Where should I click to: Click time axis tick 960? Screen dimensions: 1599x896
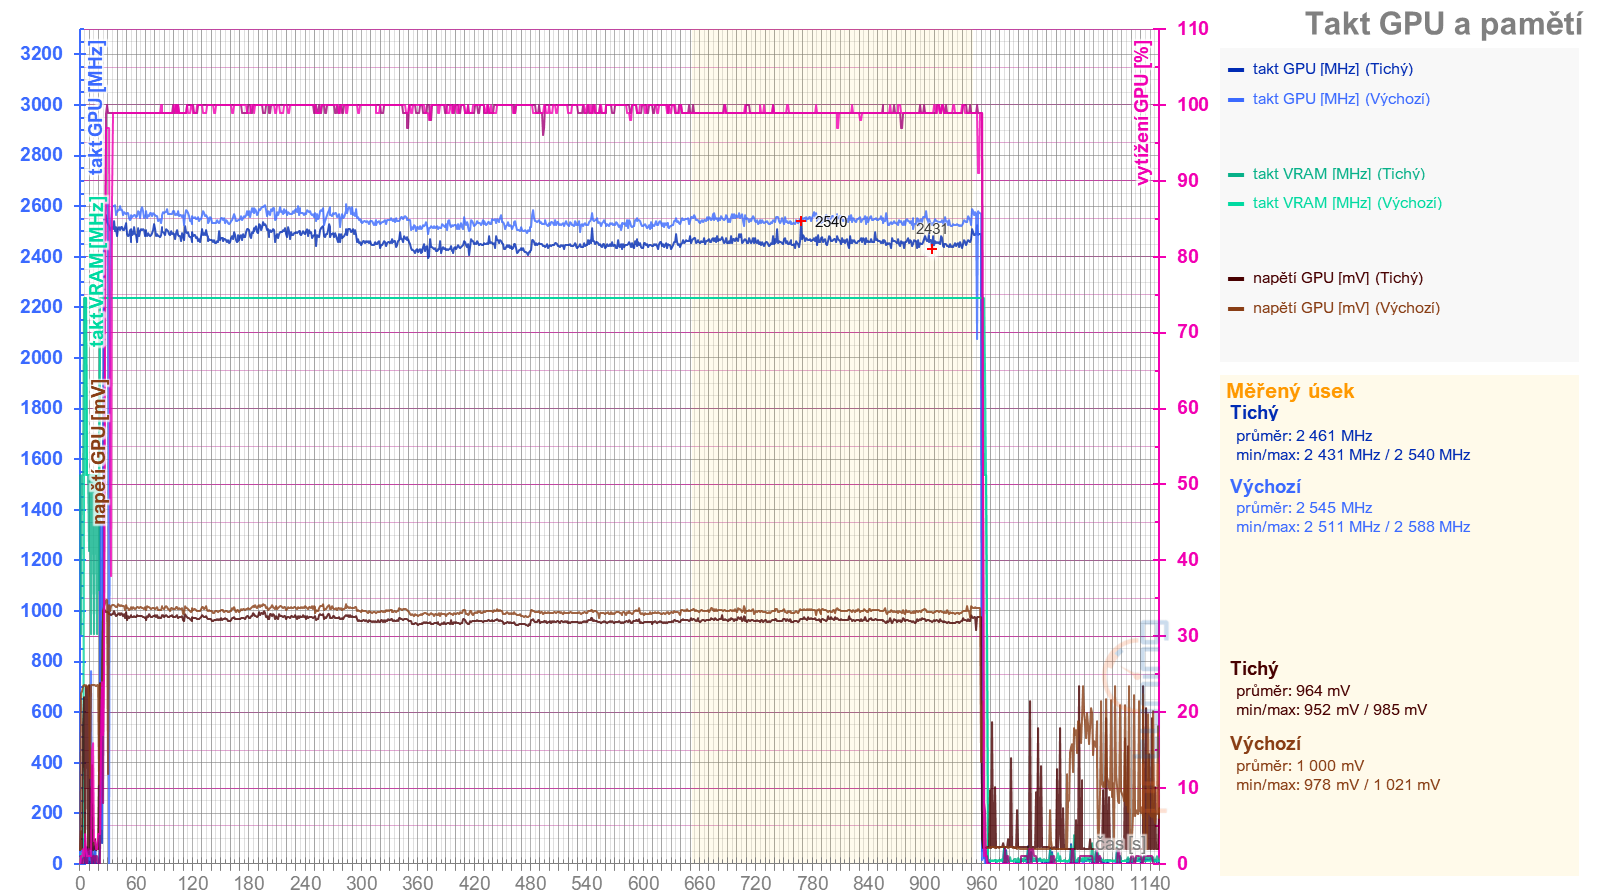(x=981, y=883)
